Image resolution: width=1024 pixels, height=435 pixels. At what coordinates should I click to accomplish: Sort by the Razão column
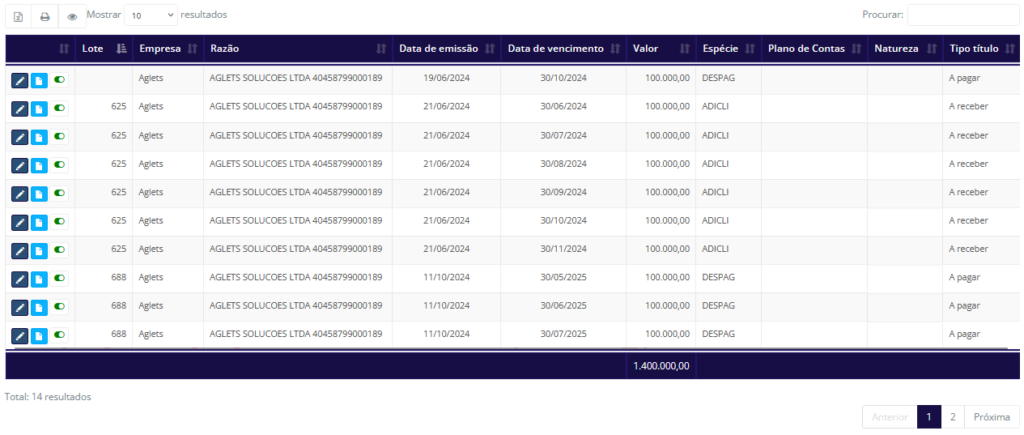tap(298, 49)
